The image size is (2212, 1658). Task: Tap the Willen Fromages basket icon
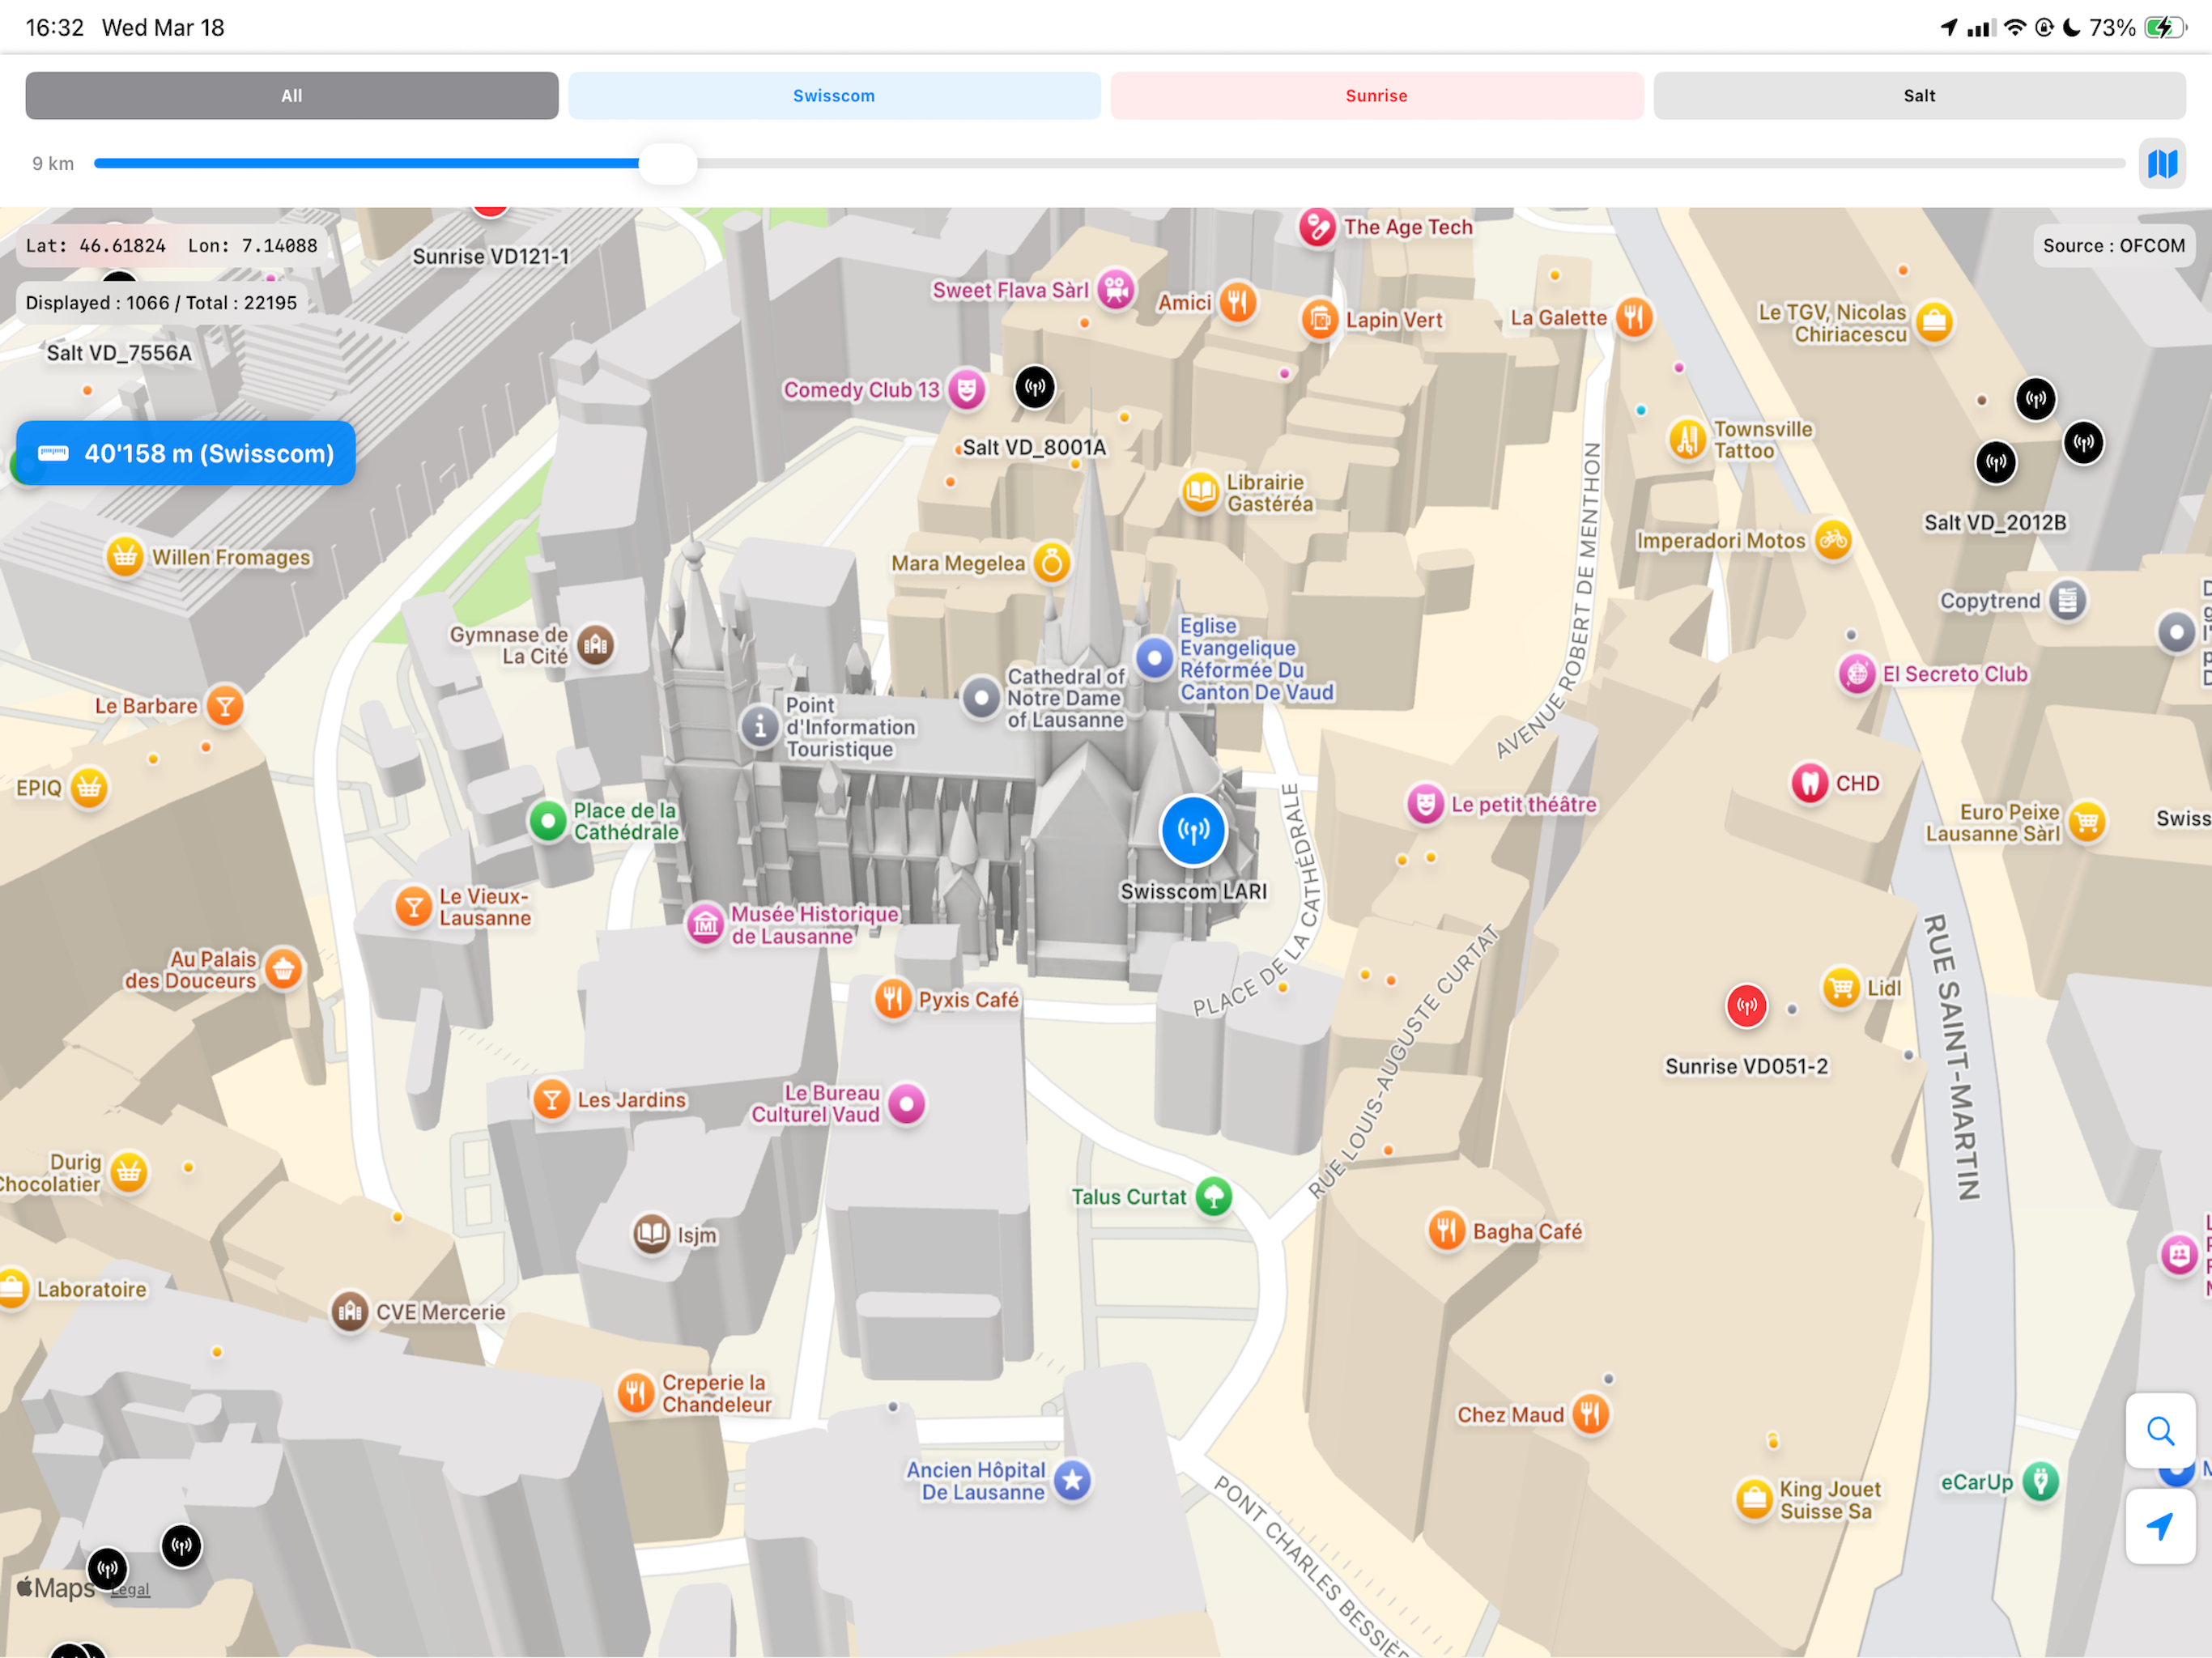pyautogui.click(x=125, y=556)
